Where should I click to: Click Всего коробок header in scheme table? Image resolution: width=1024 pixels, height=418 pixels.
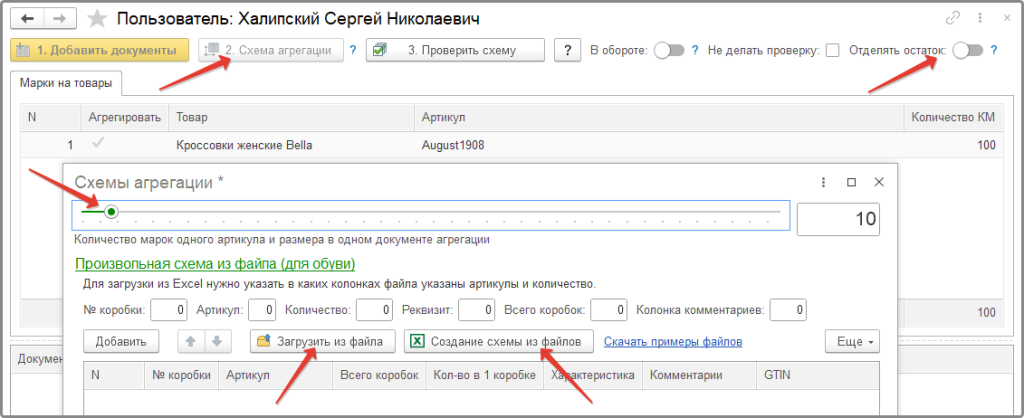click(x=379, y=376)
